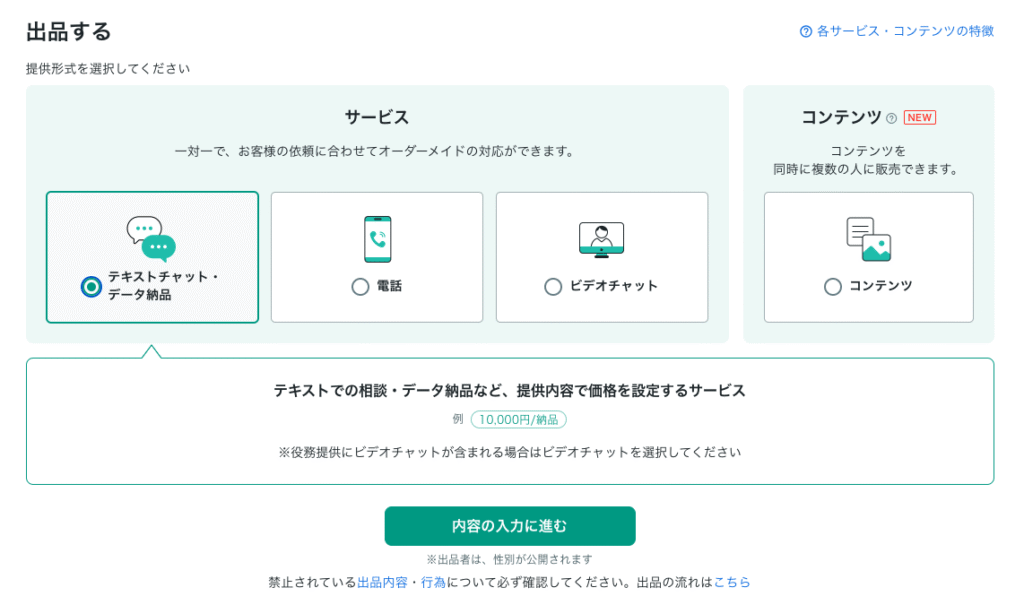The height and width of the screenshot is (605, 1024).
Task: Click the question mark icon before 各サービス
Action: [806, 31]
